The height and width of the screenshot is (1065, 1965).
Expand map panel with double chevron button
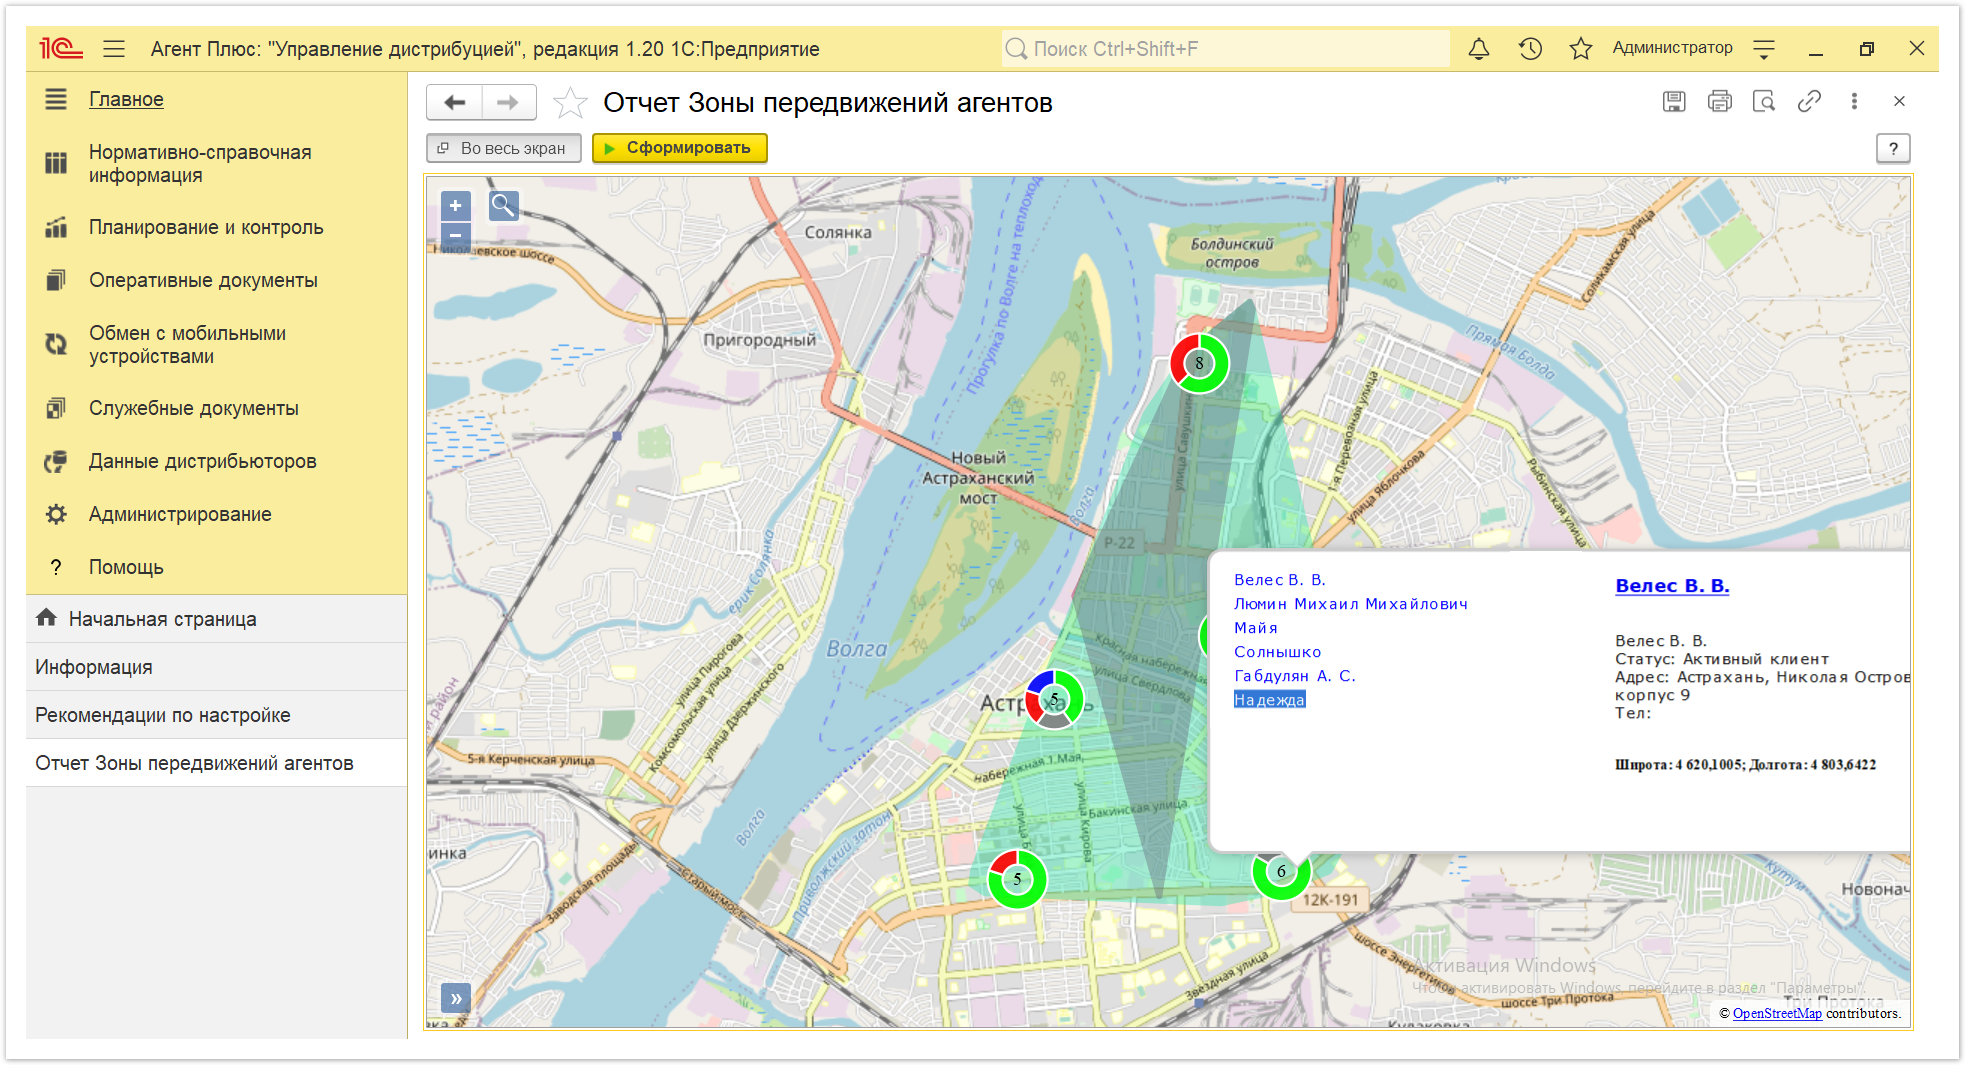pos(455,998)
